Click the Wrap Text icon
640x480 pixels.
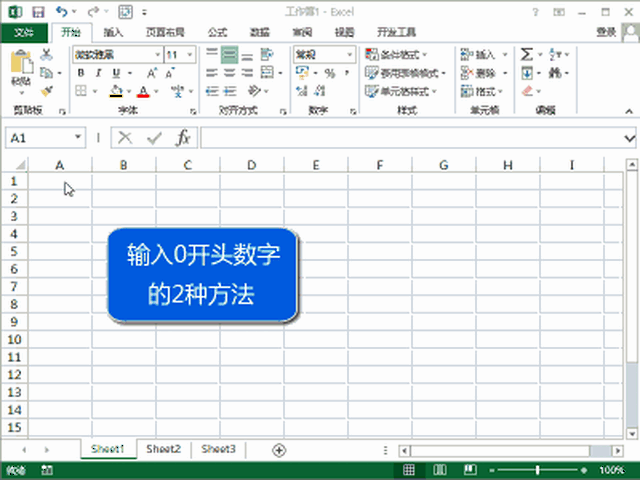tap(267, 54)
